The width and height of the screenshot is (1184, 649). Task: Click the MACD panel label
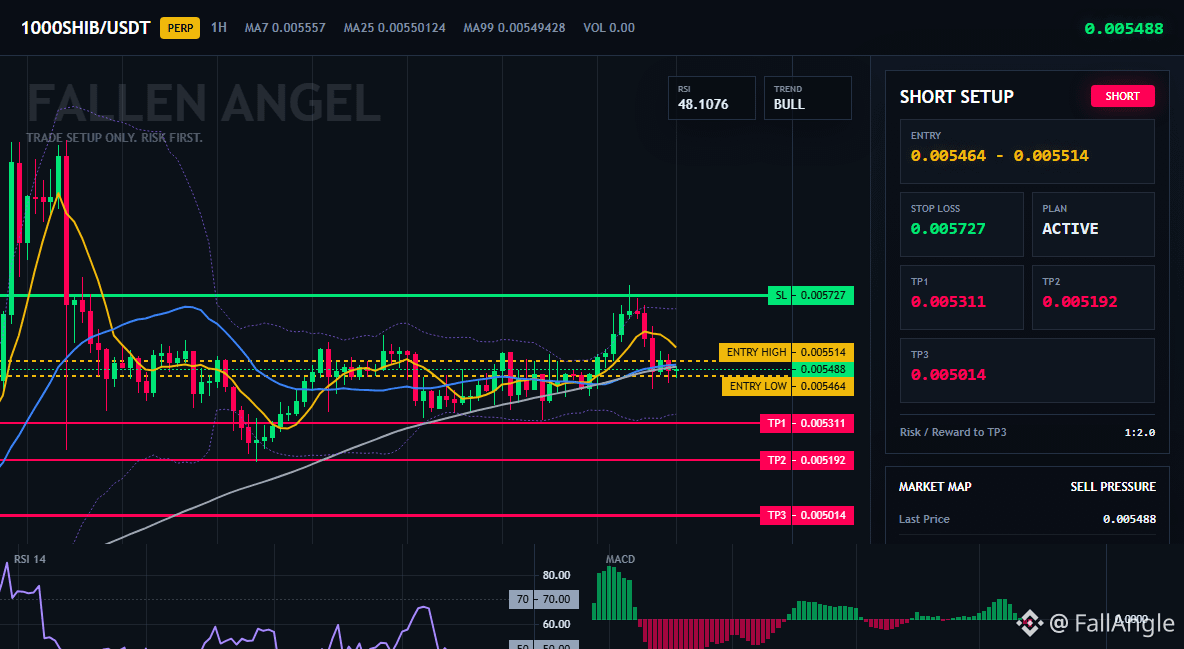point(620,559)
